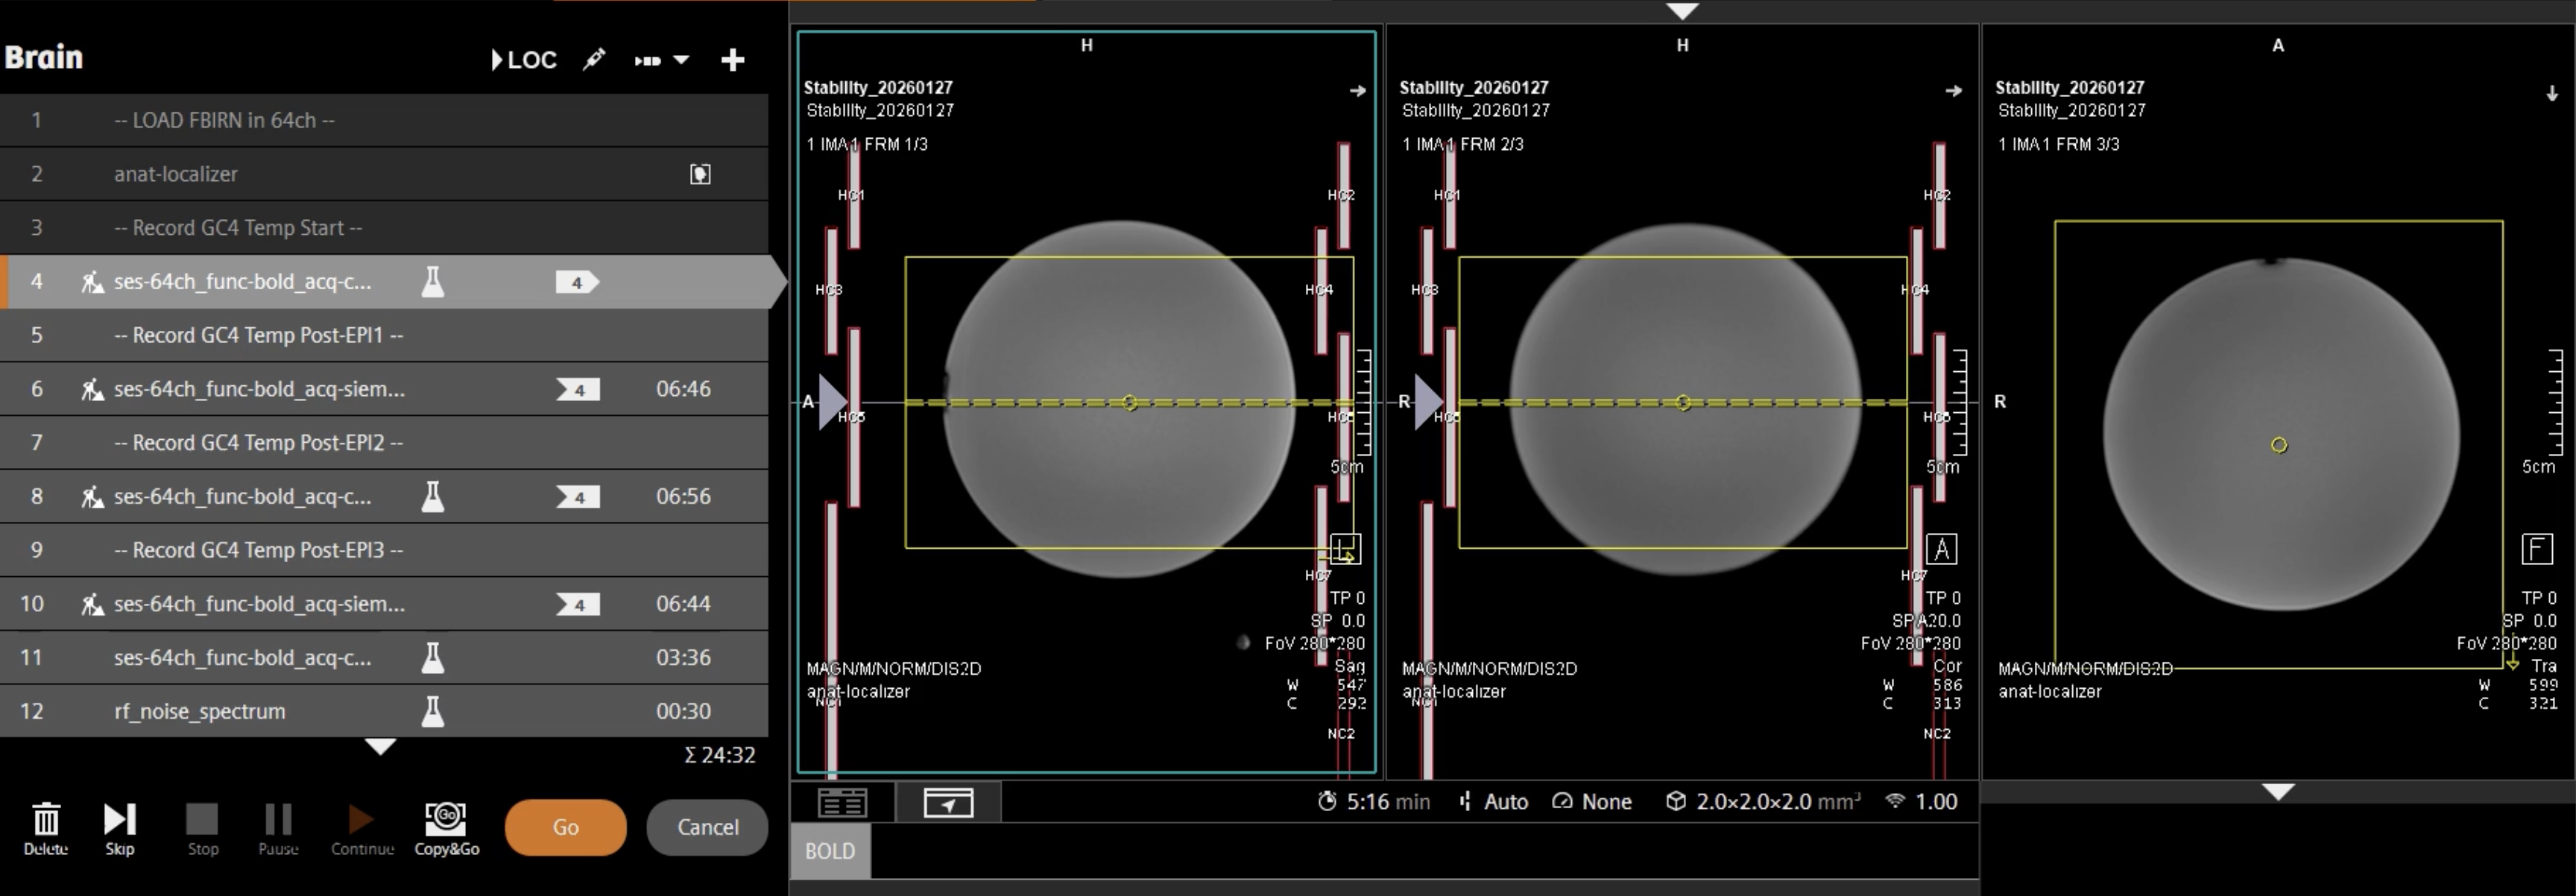The image size is (2576, 896).
Task: Click the 4 tag on row 8
Action: pos(578,497)
